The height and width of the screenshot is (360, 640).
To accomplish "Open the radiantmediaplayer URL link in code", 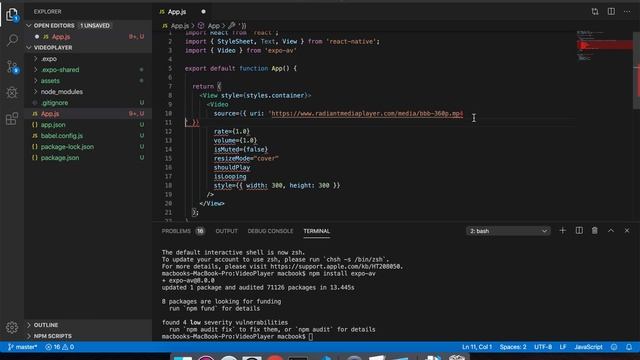I will click(367, 113).
